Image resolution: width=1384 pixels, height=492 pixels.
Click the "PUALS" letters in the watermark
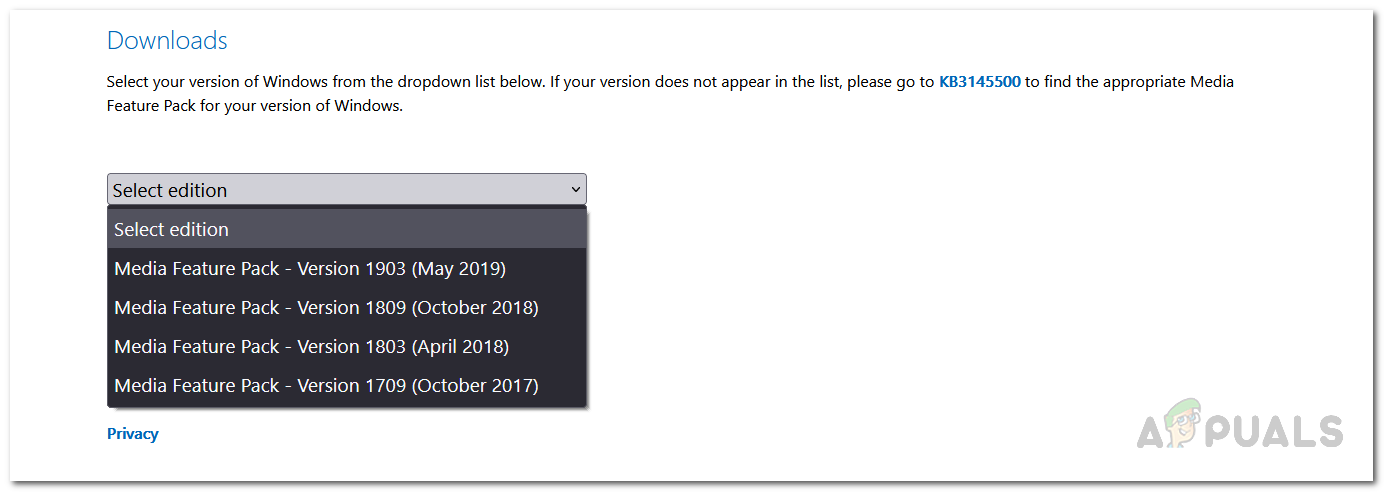click(x=1280, y=432)
